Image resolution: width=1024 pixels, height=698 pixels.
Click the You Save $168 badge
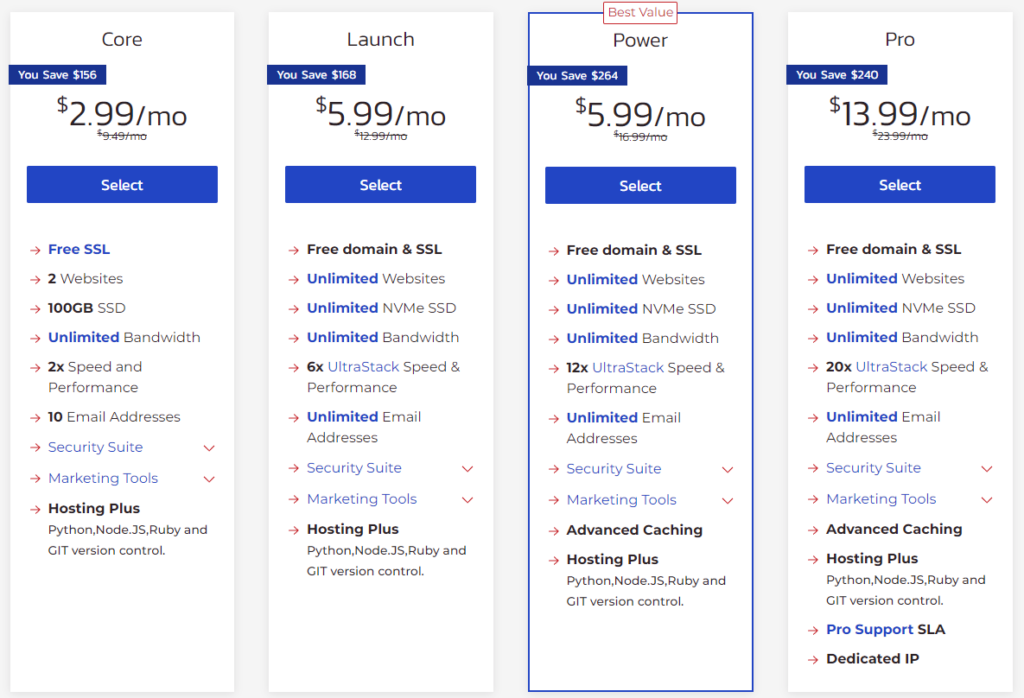(316, 74)
